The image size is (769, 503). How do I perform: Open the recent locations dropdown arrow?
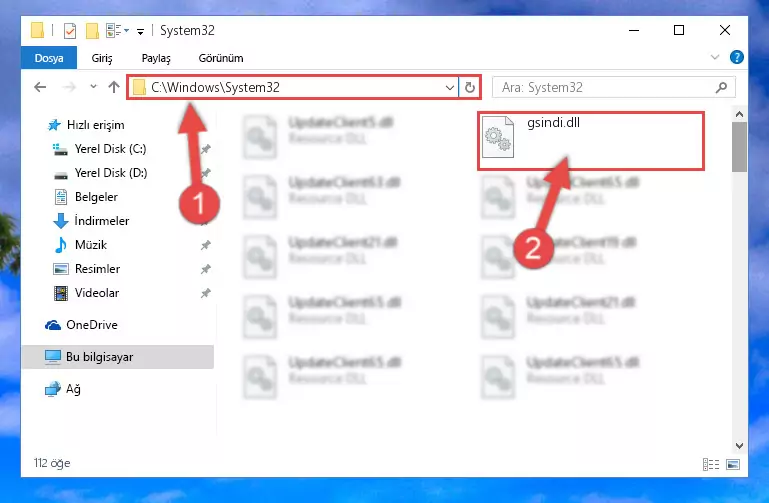(x=93, y=87)
